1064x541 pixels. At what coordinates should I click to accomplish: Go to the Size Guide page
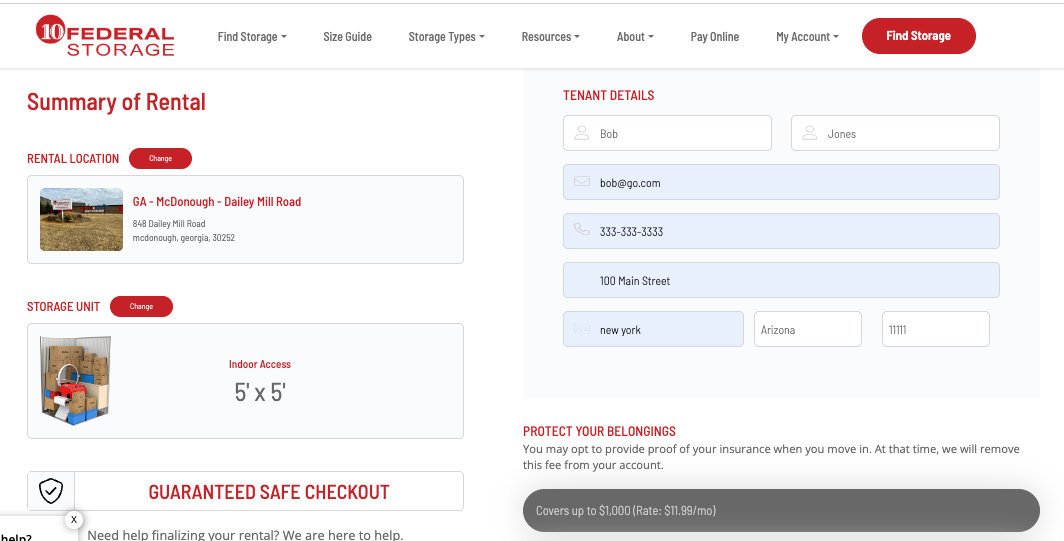(347, 37)
